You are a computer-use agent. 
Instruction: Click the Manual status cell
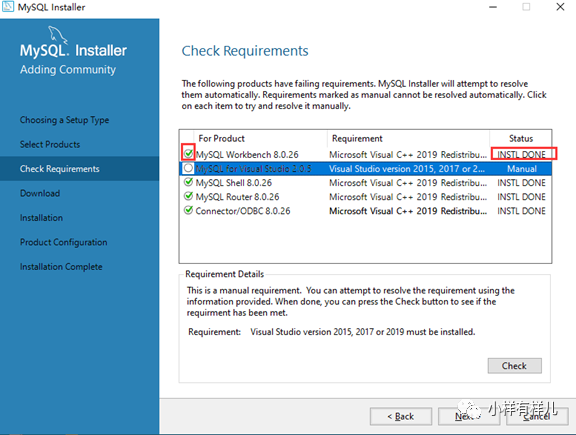click(522, 169)
